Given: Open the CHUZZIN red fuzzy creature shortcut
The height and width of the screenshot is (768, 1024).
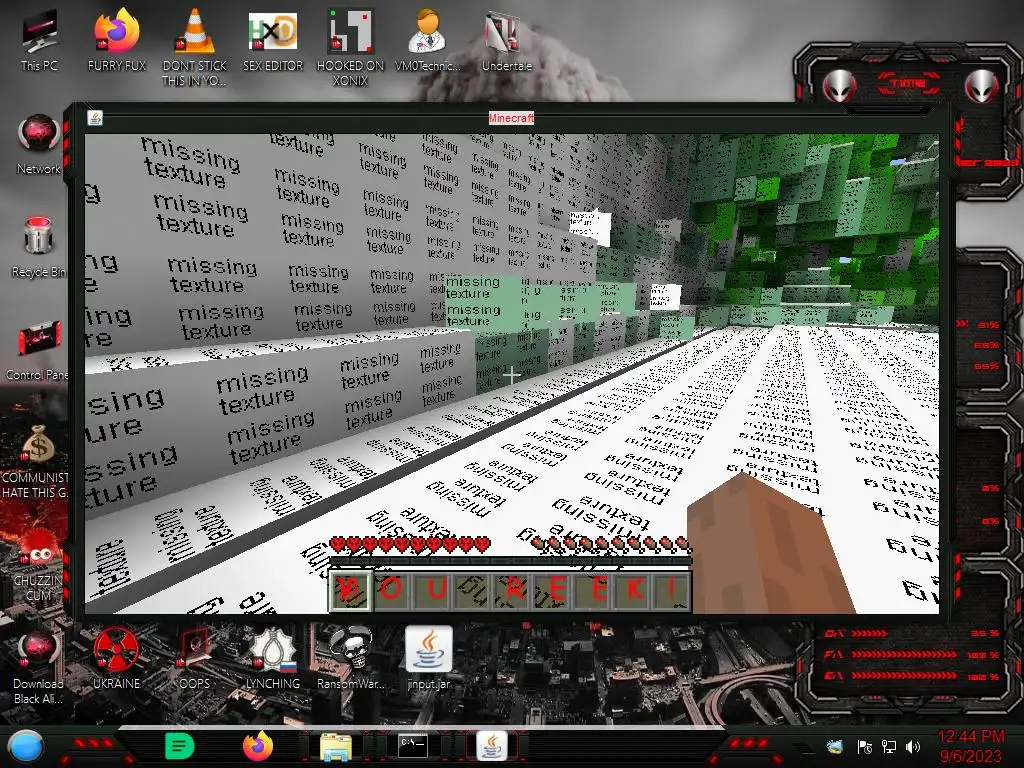Looking at the screenshot, I should point(39,566).
